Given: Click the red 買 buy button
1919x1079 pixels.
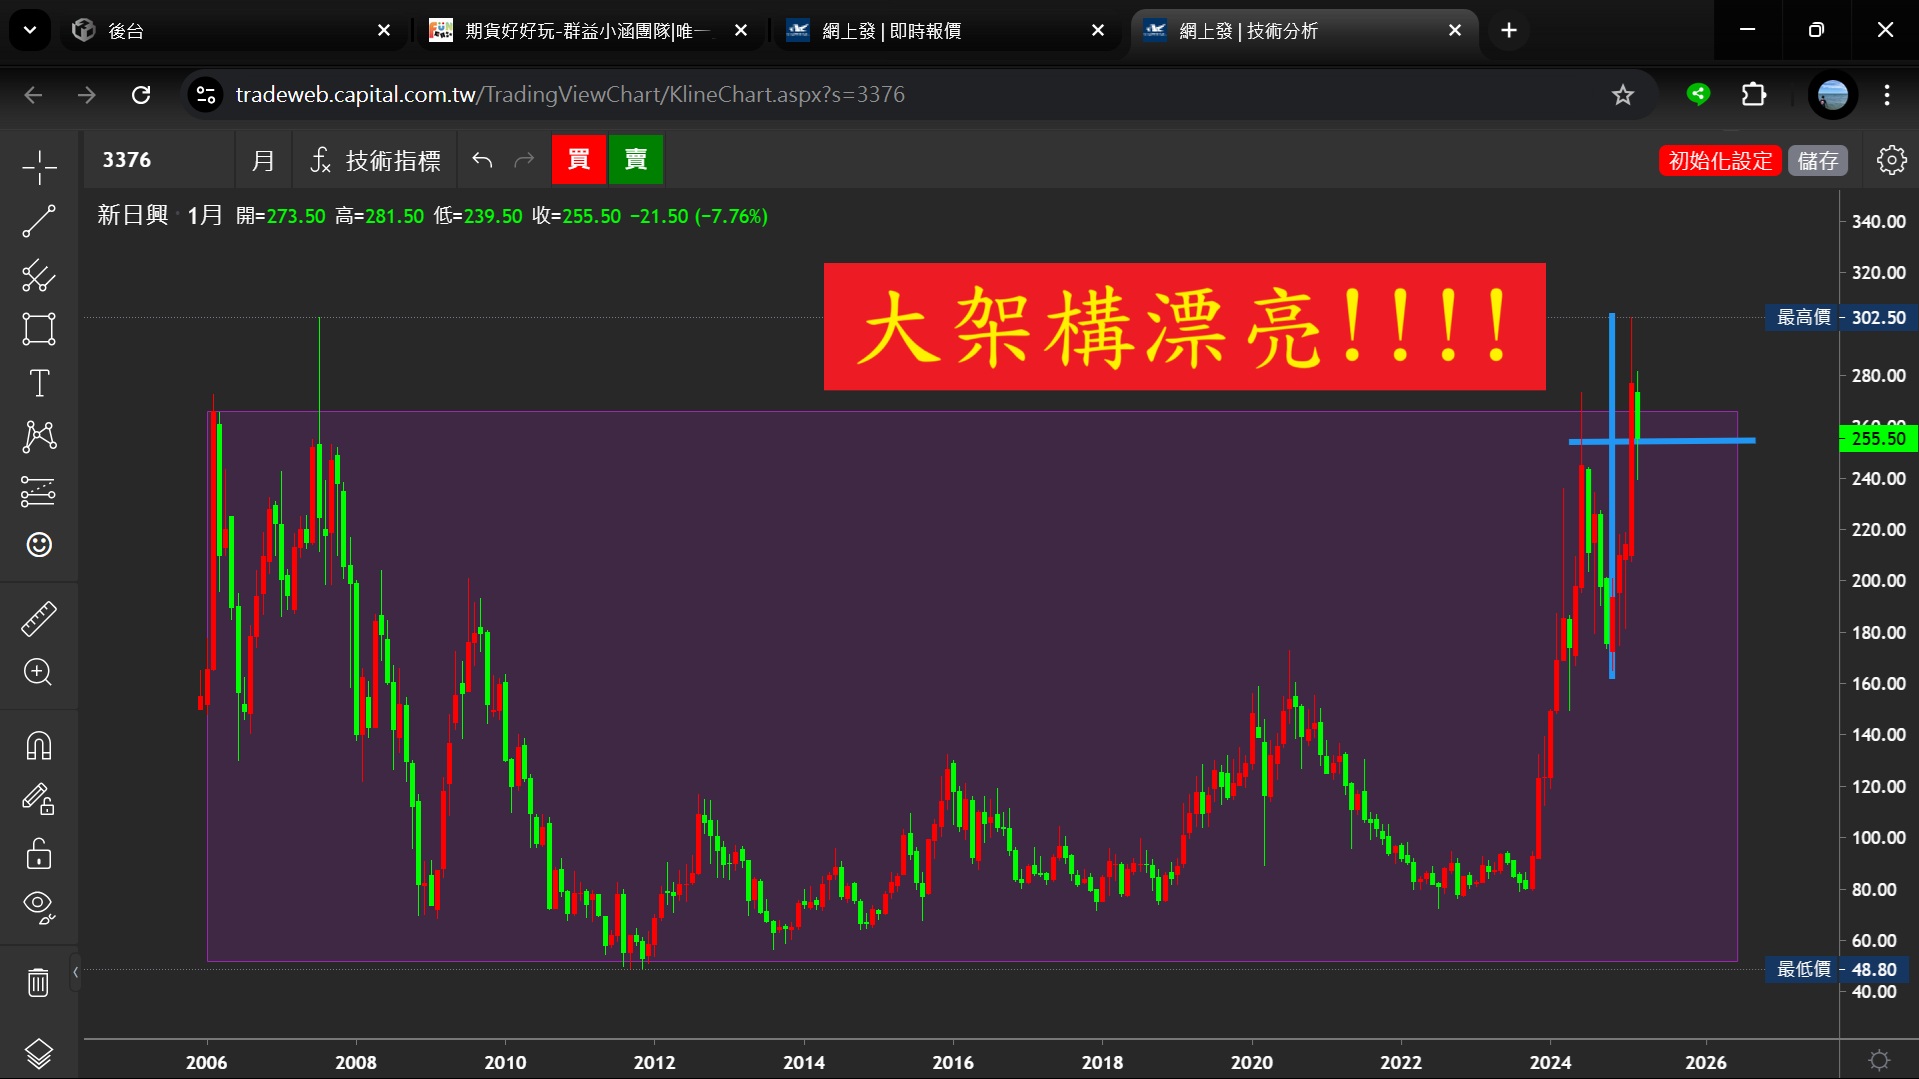Looking at the screenshot, I should click(x=578, y=160).
